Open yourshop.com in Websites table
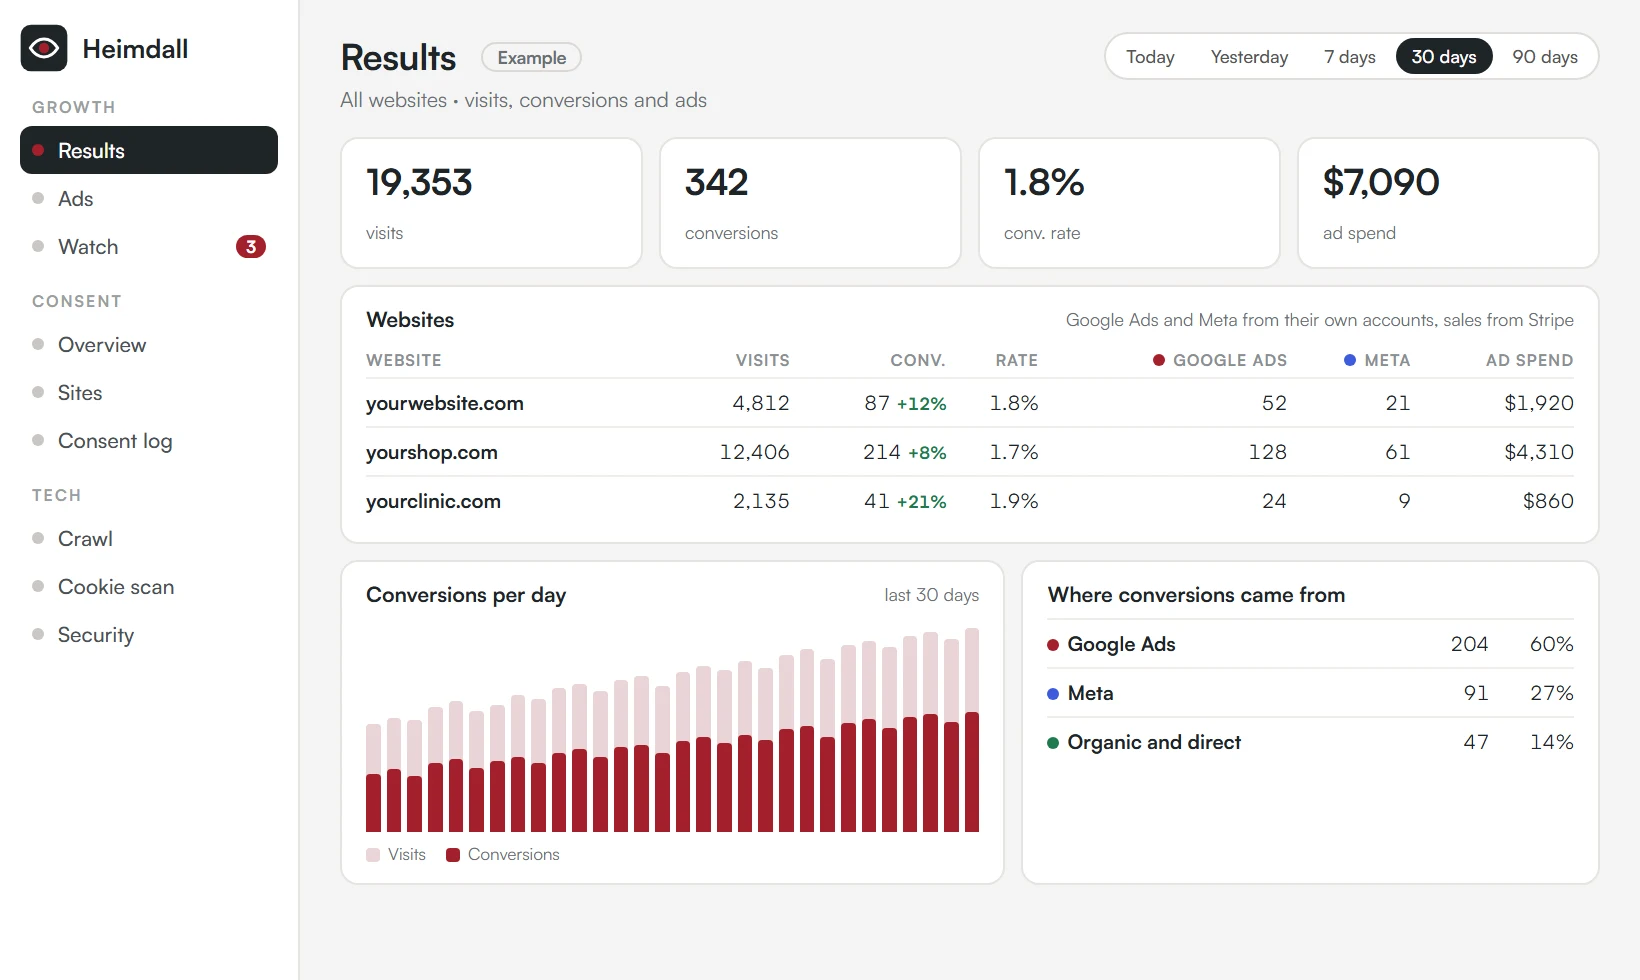 coord(432,452)
